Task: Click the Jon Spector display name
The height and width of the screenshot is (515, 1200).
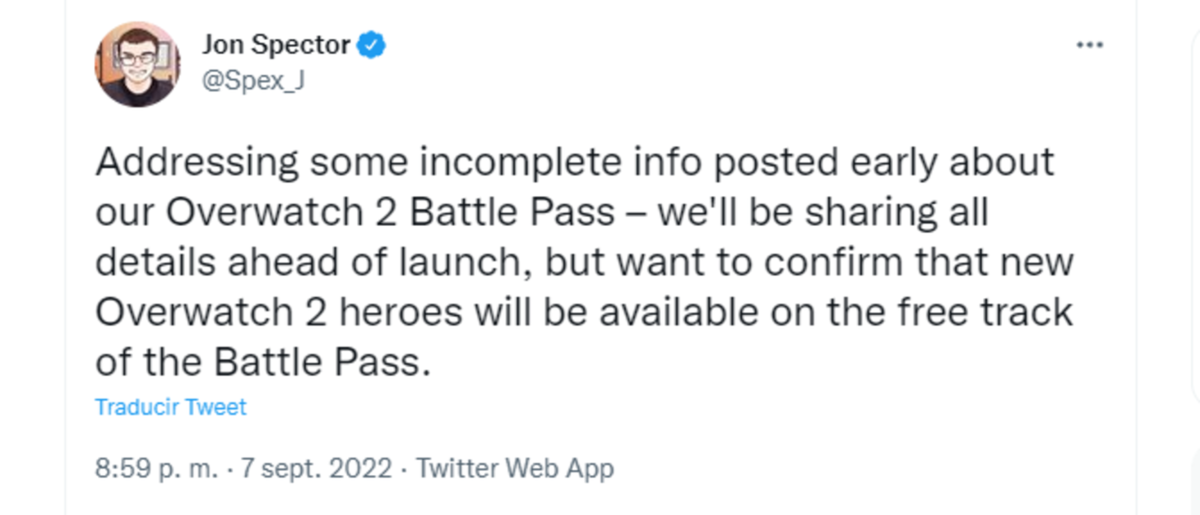Action: (276, 45)
